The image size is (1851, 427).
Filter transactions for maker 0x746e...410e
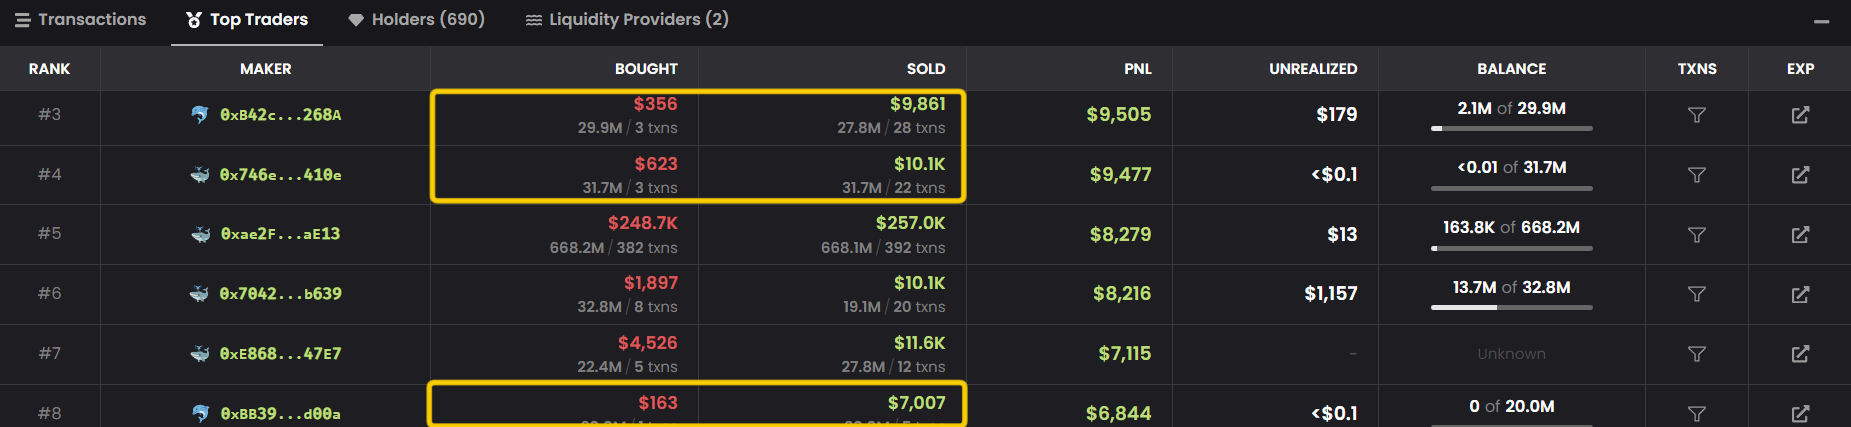pyautogui.click(x=1696, y=175)
